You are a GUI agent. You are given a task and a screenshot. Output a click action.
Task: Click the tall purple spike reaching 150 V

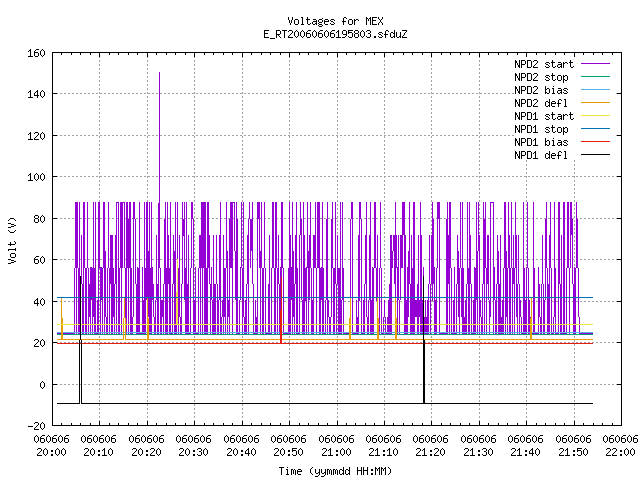pos(159,137)
